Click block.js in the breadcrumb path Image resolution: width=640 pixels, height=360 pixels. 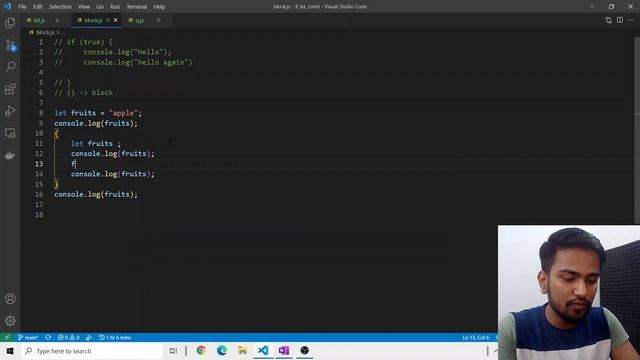tap(45, 32)
